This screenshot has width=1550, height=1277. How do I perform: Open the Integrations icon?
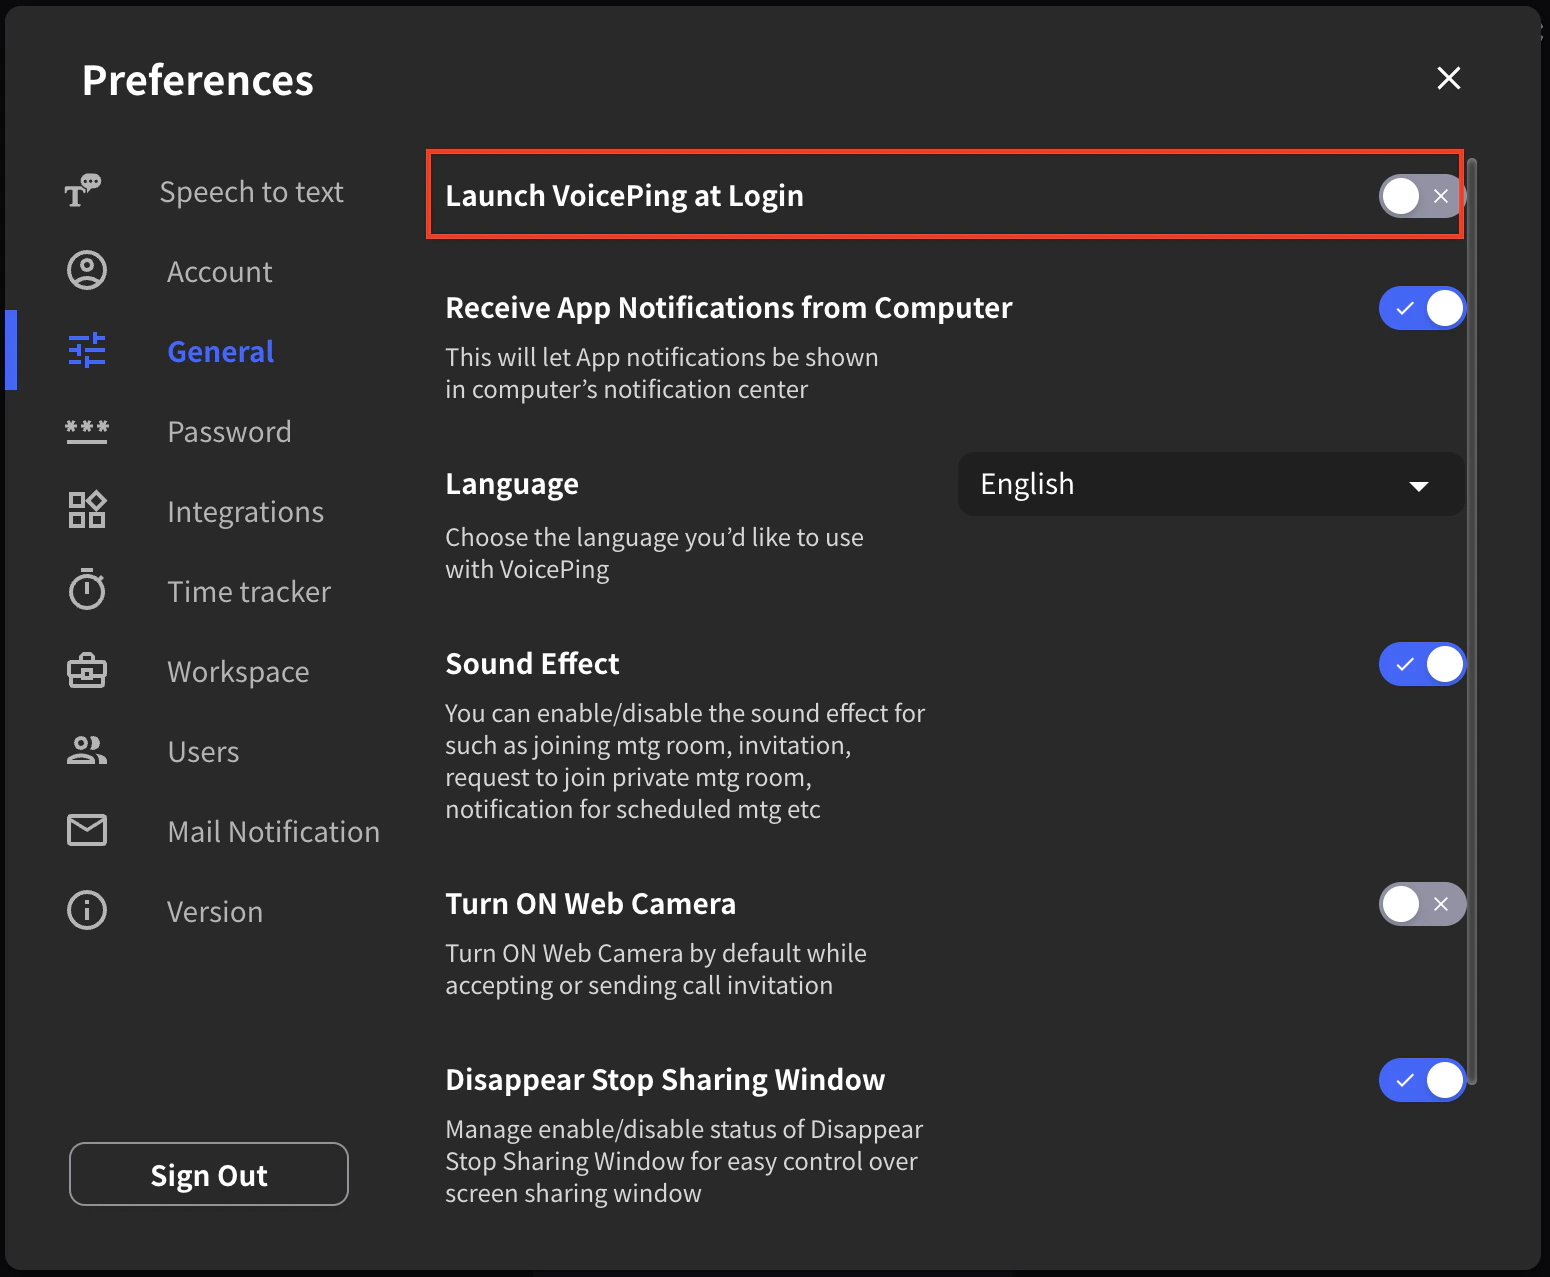[87, 510]
